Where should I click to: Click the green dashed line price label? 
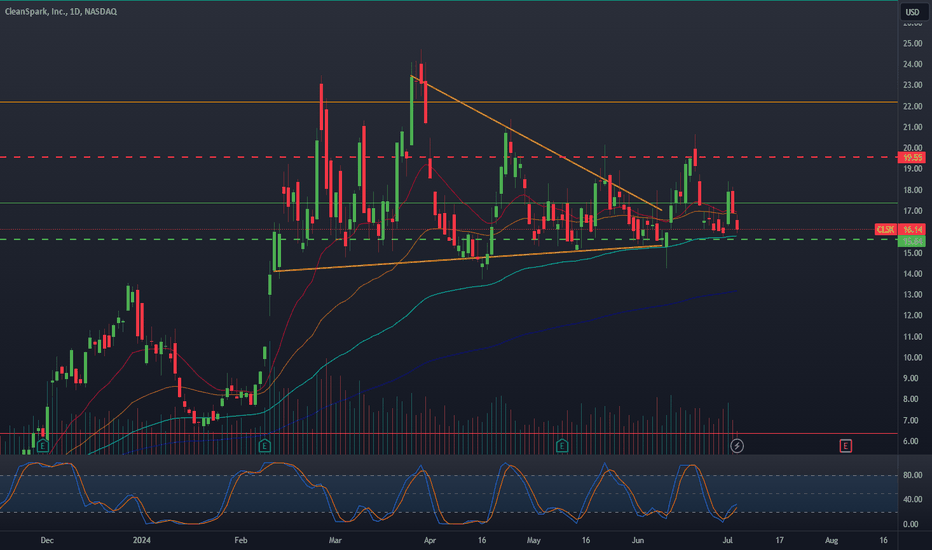pos(912,241)
